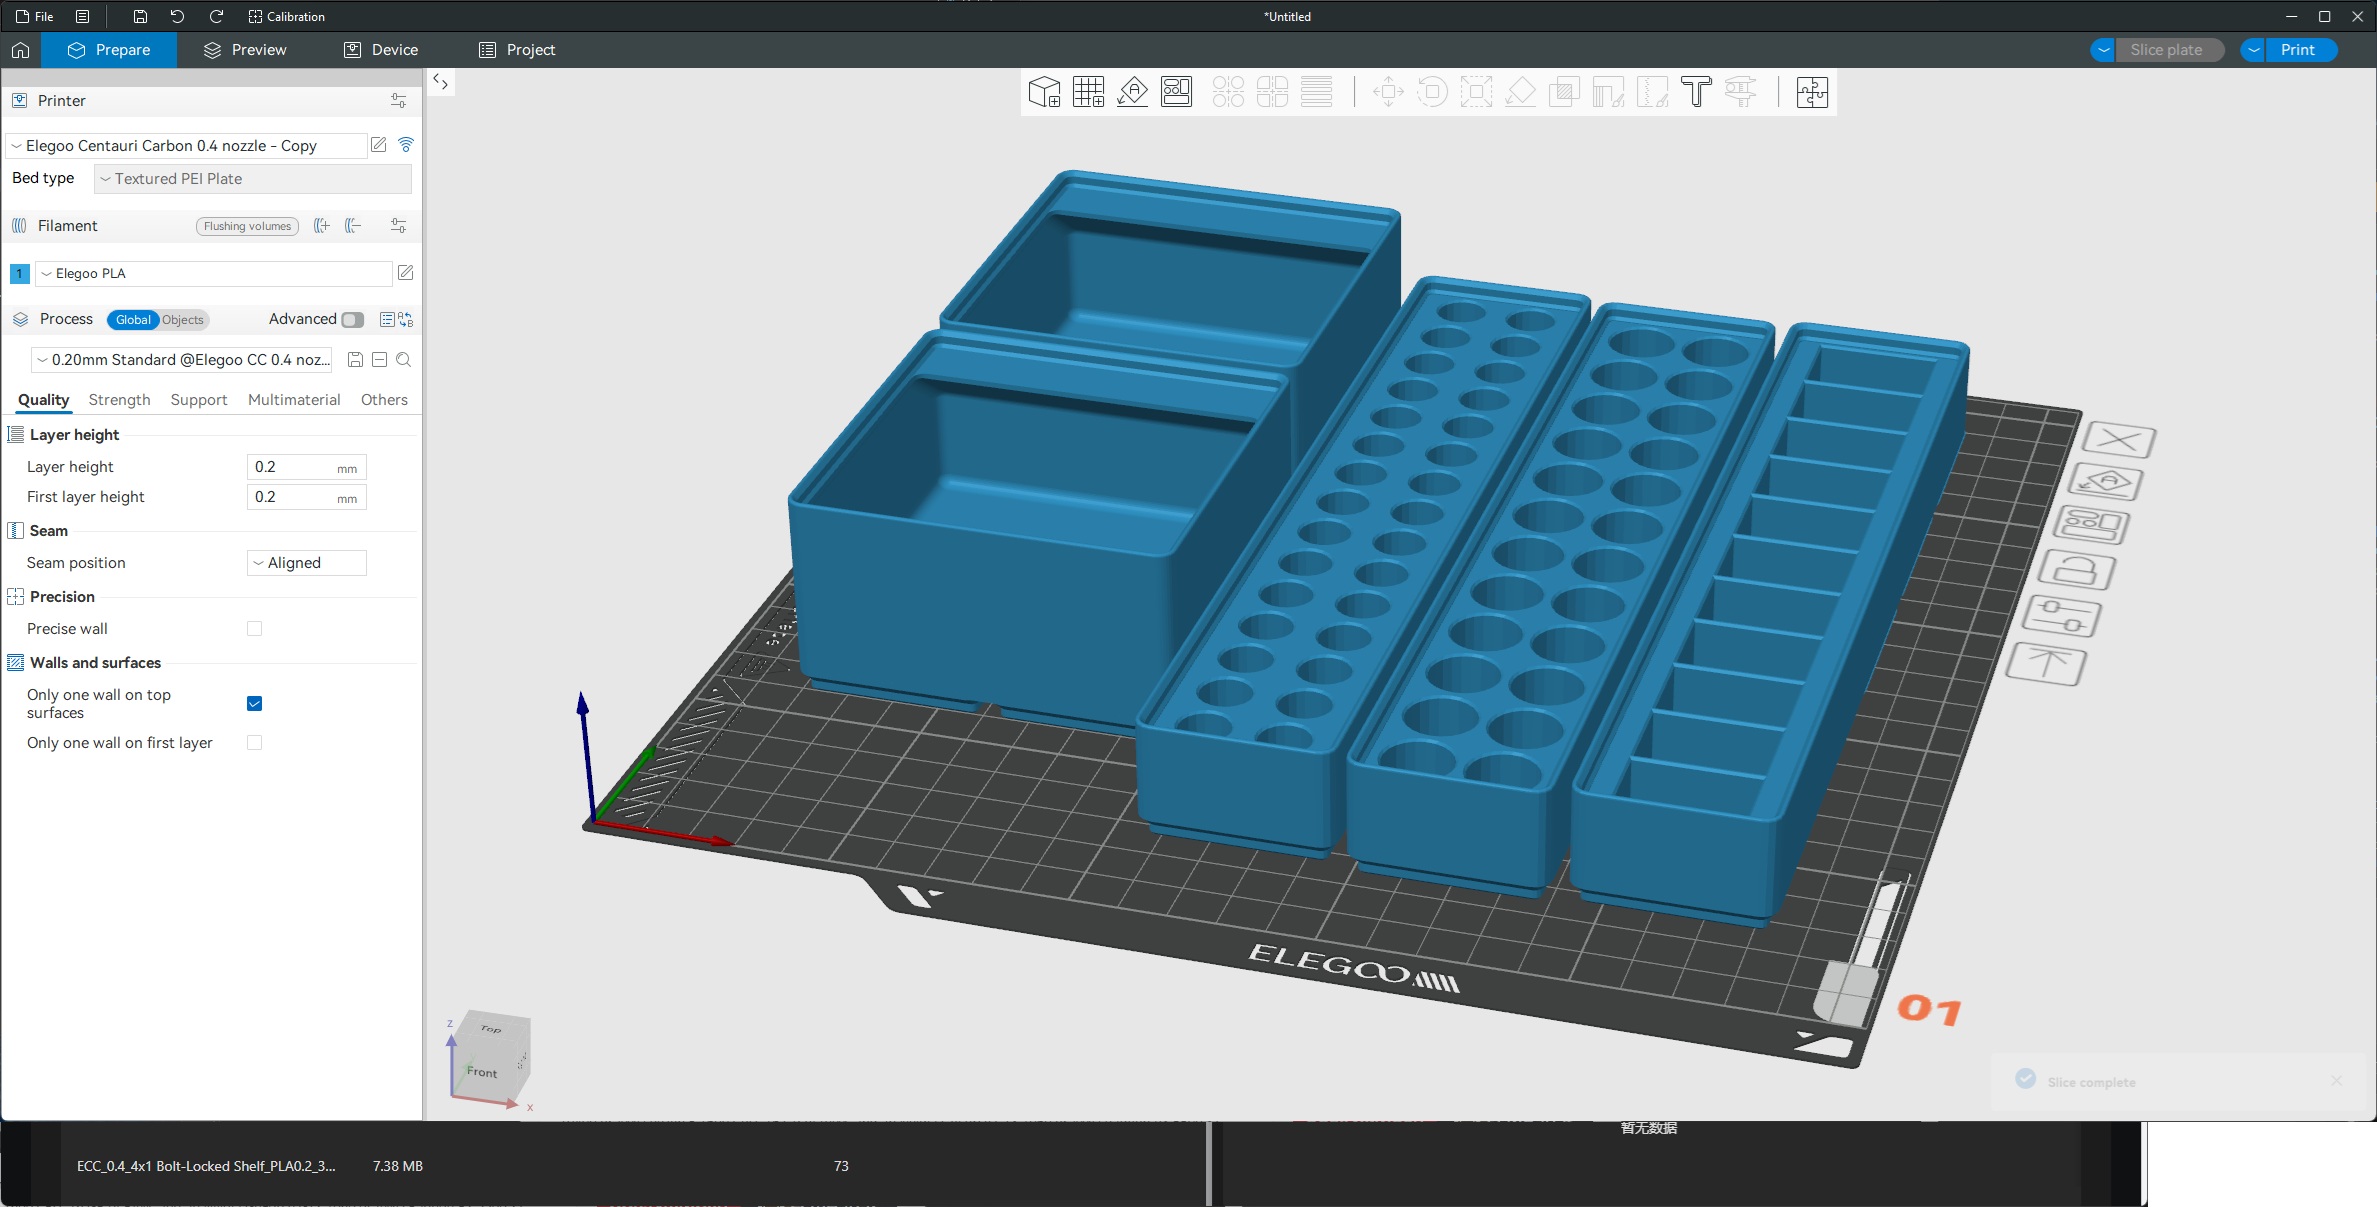The width and height of the screenshot is (2377, 1207).
Task: Expand the printer preset dropdown
Action: [186, 146]
